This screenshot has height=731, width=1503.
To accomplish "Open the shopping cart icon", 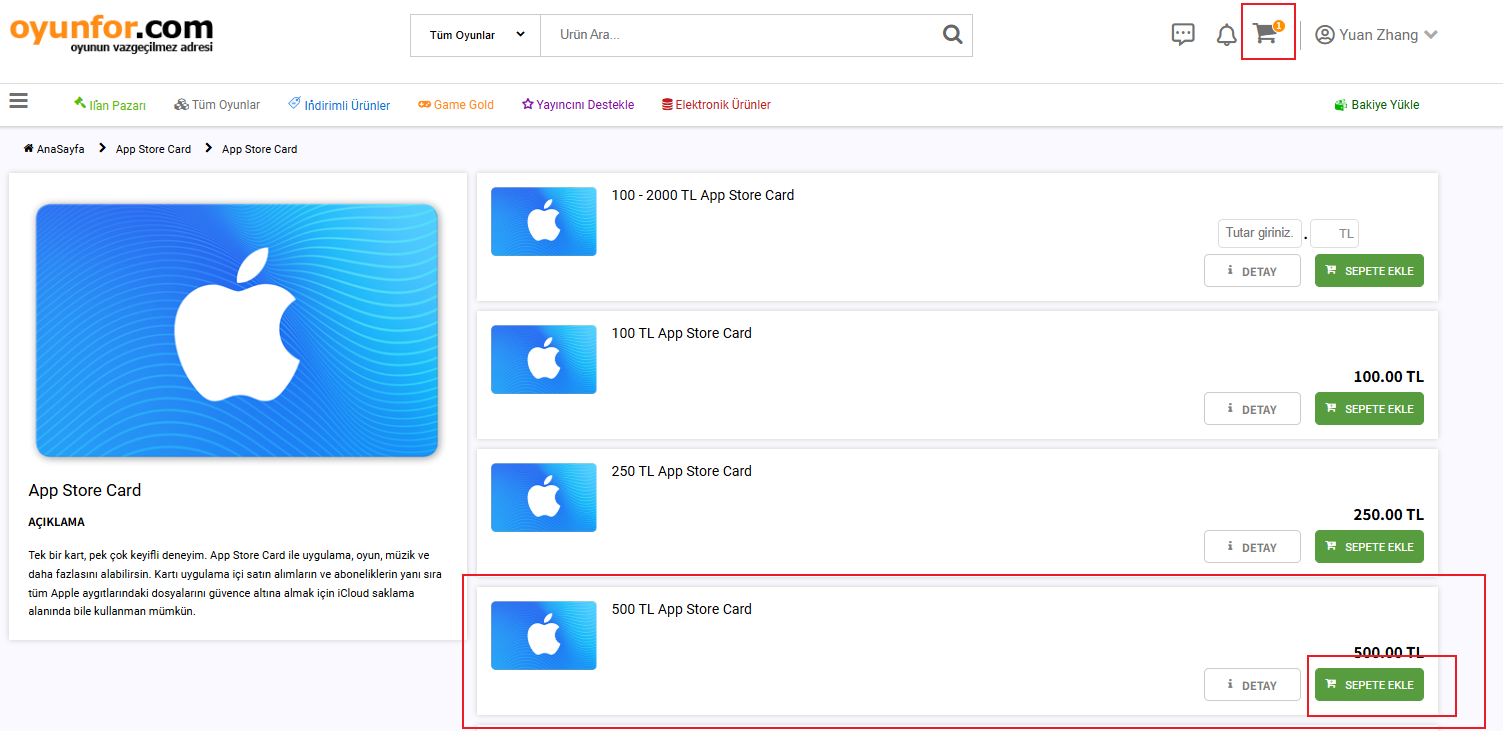I will tap(1266, 34).
